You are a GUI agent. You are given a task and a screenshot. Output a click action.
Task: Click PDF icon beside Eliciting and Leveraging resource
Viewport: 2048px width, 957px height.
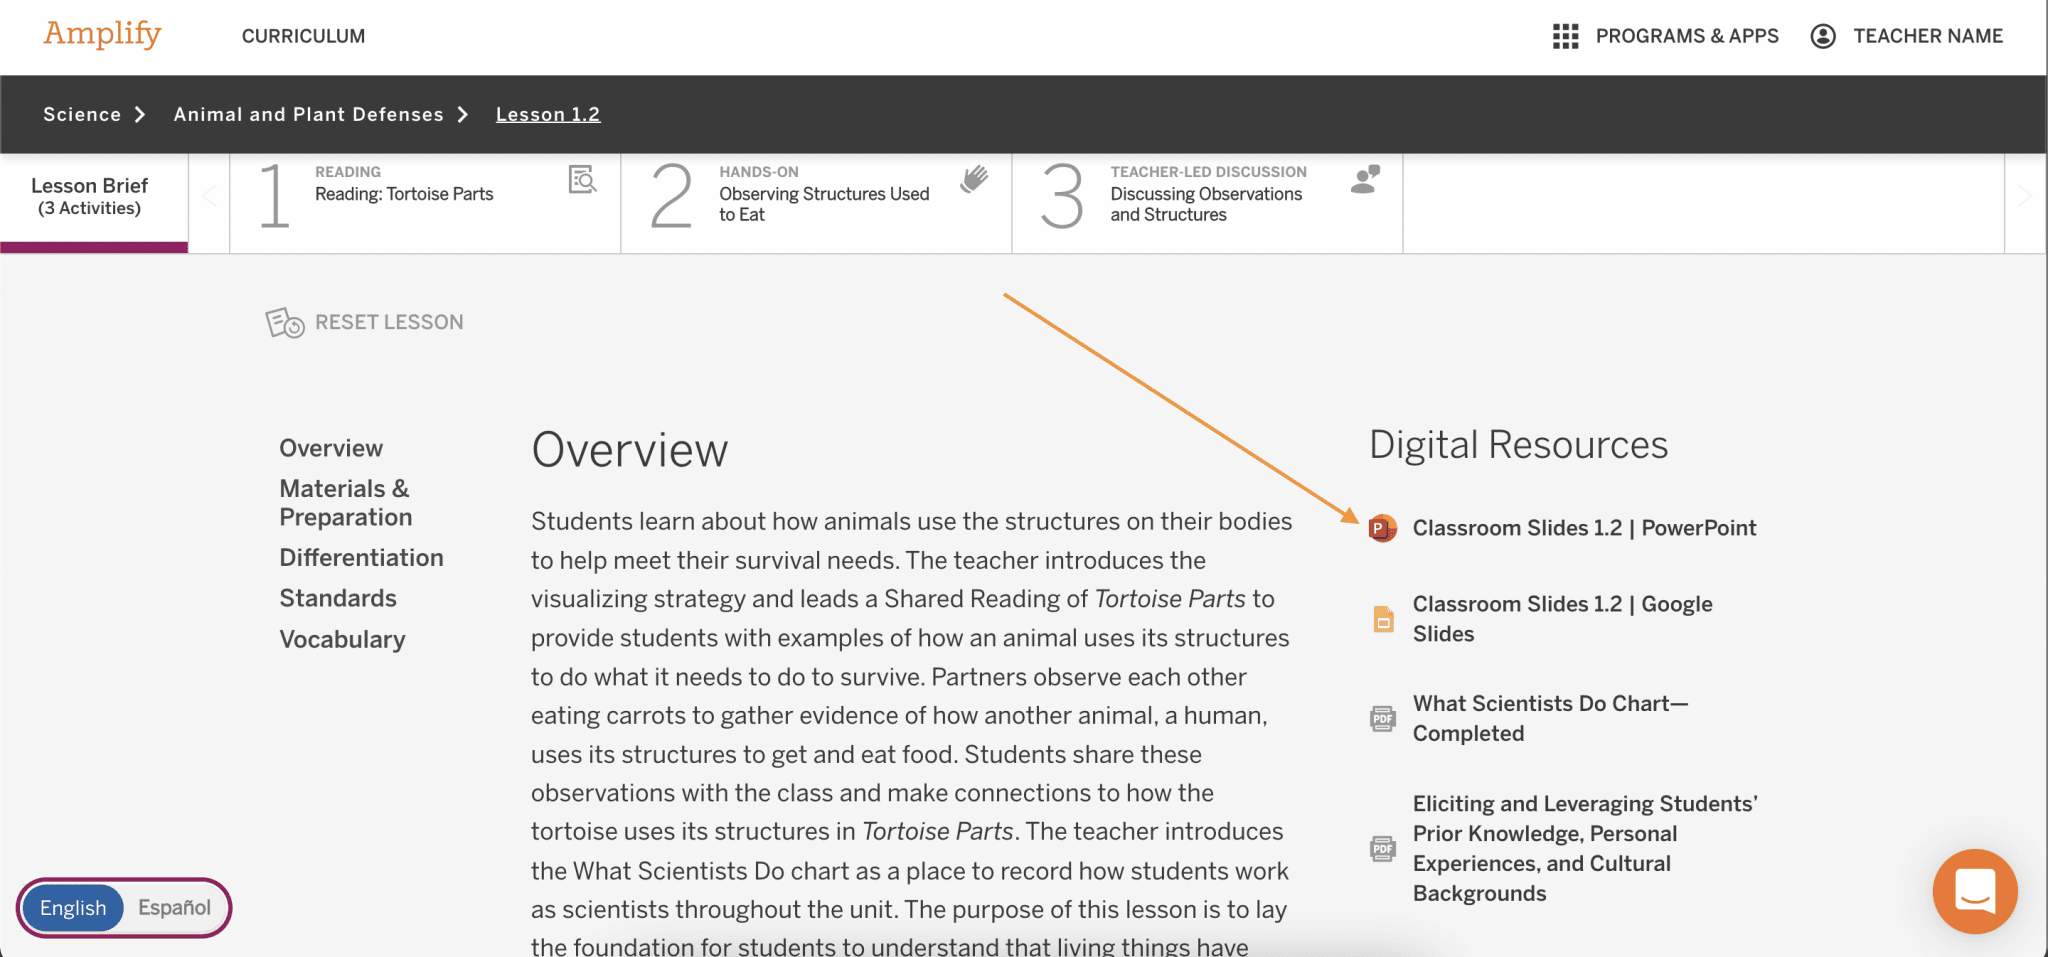tap(1383, 849)
